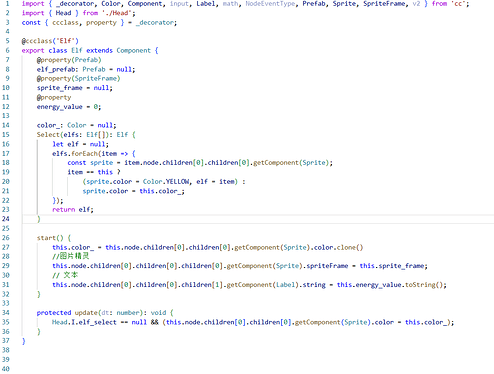Viewport: 494px width, 374px height.
Task: Click the 'return elf;' statement
Action: [73, 209]
